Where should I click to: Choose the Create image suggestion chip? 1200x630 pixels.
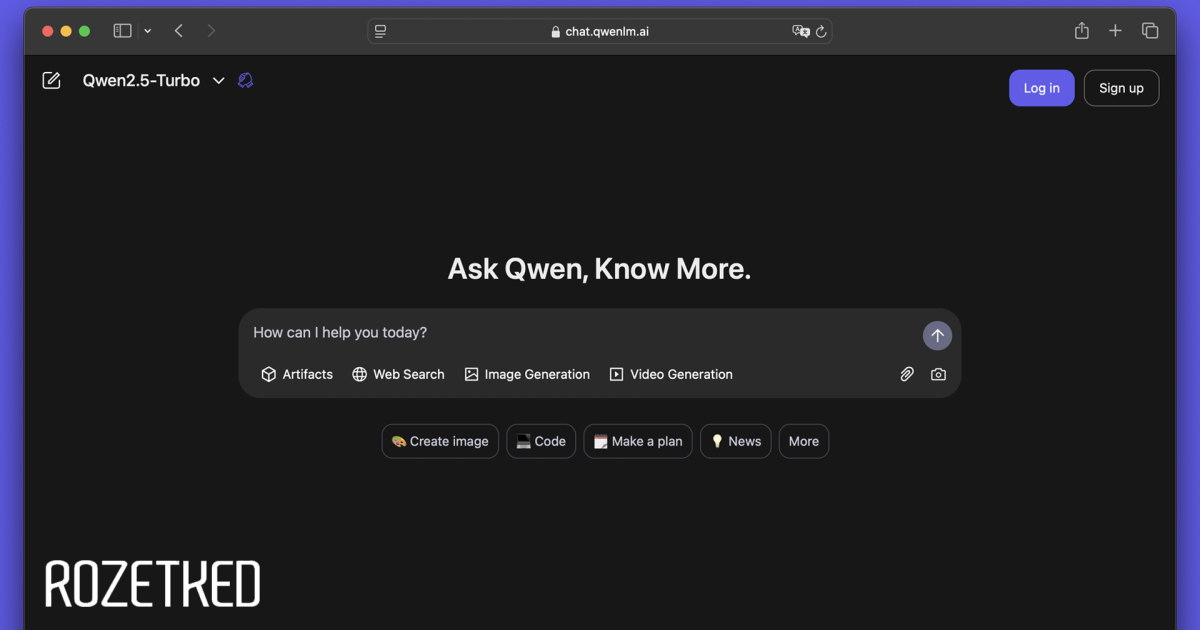click(440, 441)
